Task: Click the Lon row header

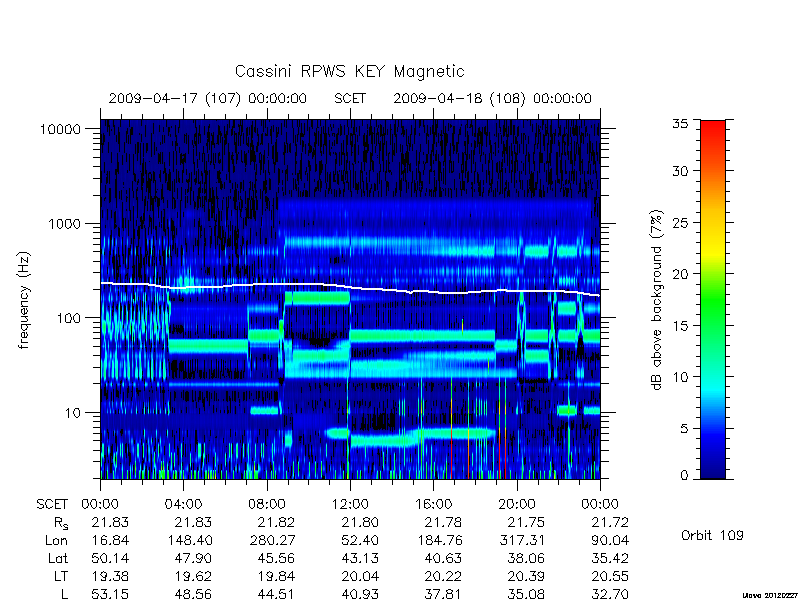Action: click(x=56, y=540)
